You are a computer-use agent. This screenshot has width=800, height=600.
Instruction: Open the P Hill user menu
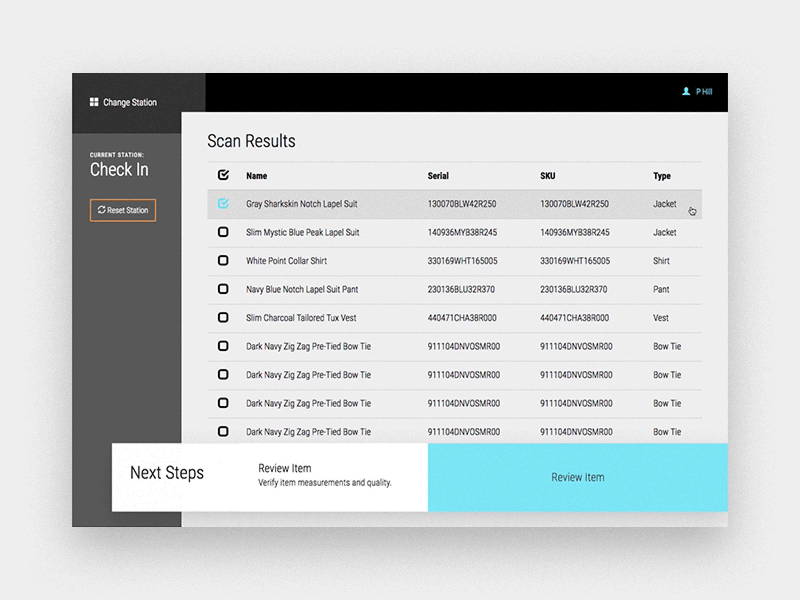point(697,91)
